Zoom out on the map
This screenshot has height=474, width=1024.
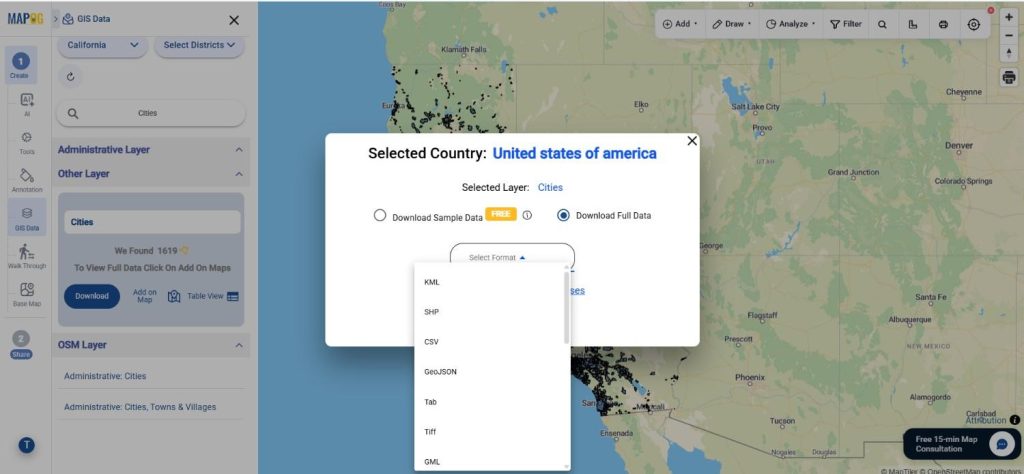pyautogui.click(x=1010, y=35)
